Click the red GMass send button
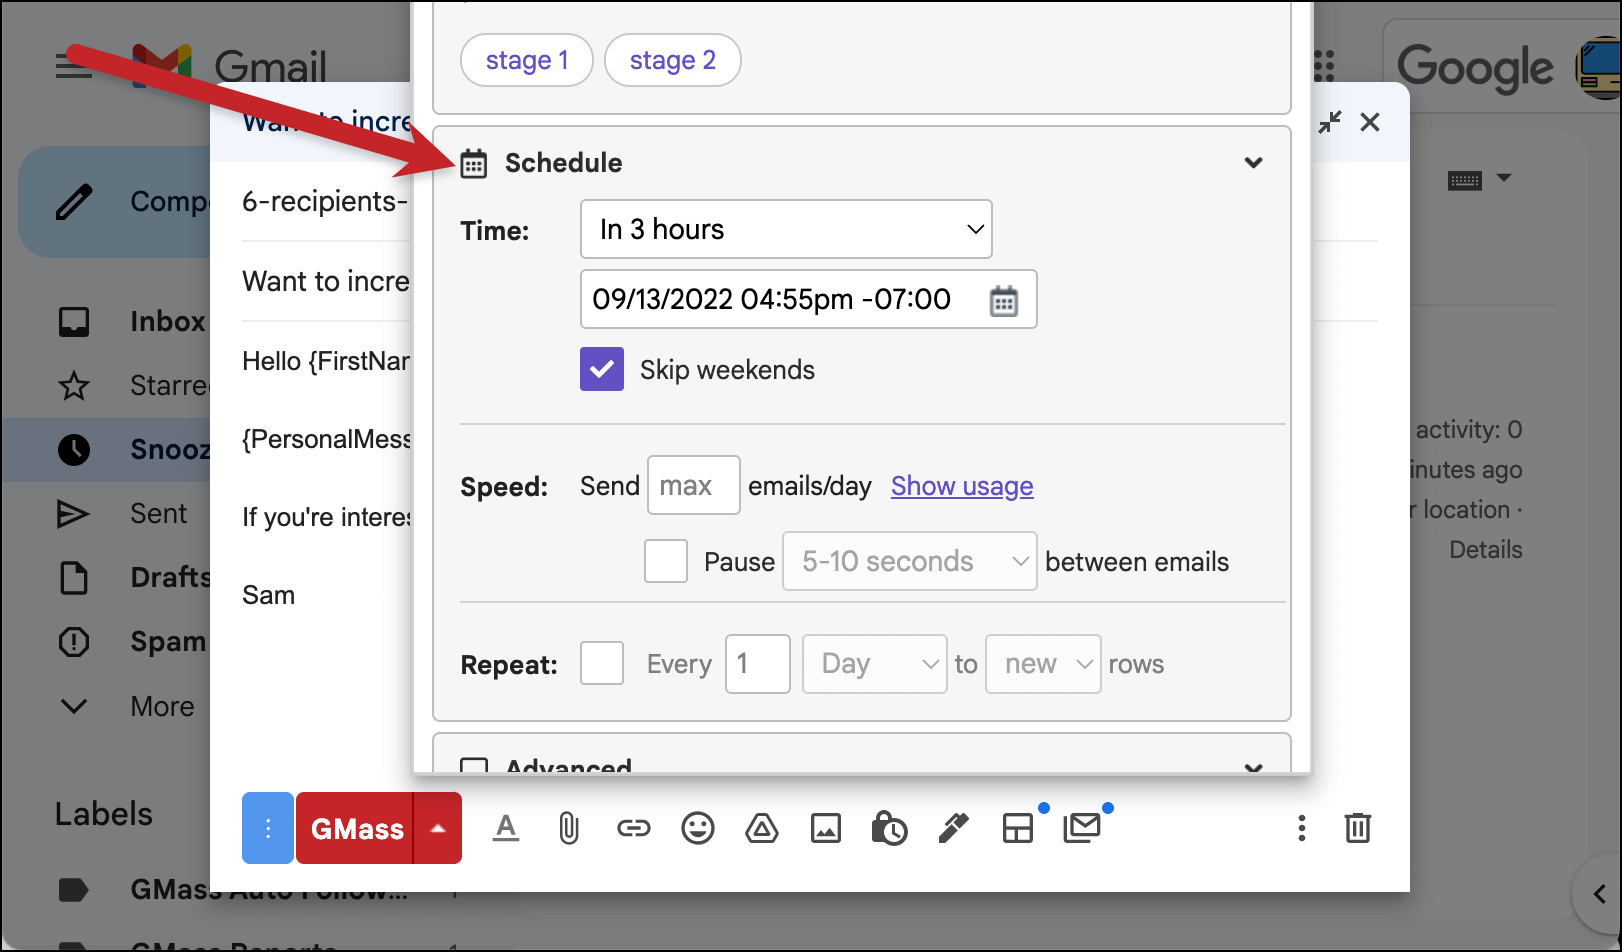The height and width of the screenshot is (952, 1622). (x=355, y=828)
